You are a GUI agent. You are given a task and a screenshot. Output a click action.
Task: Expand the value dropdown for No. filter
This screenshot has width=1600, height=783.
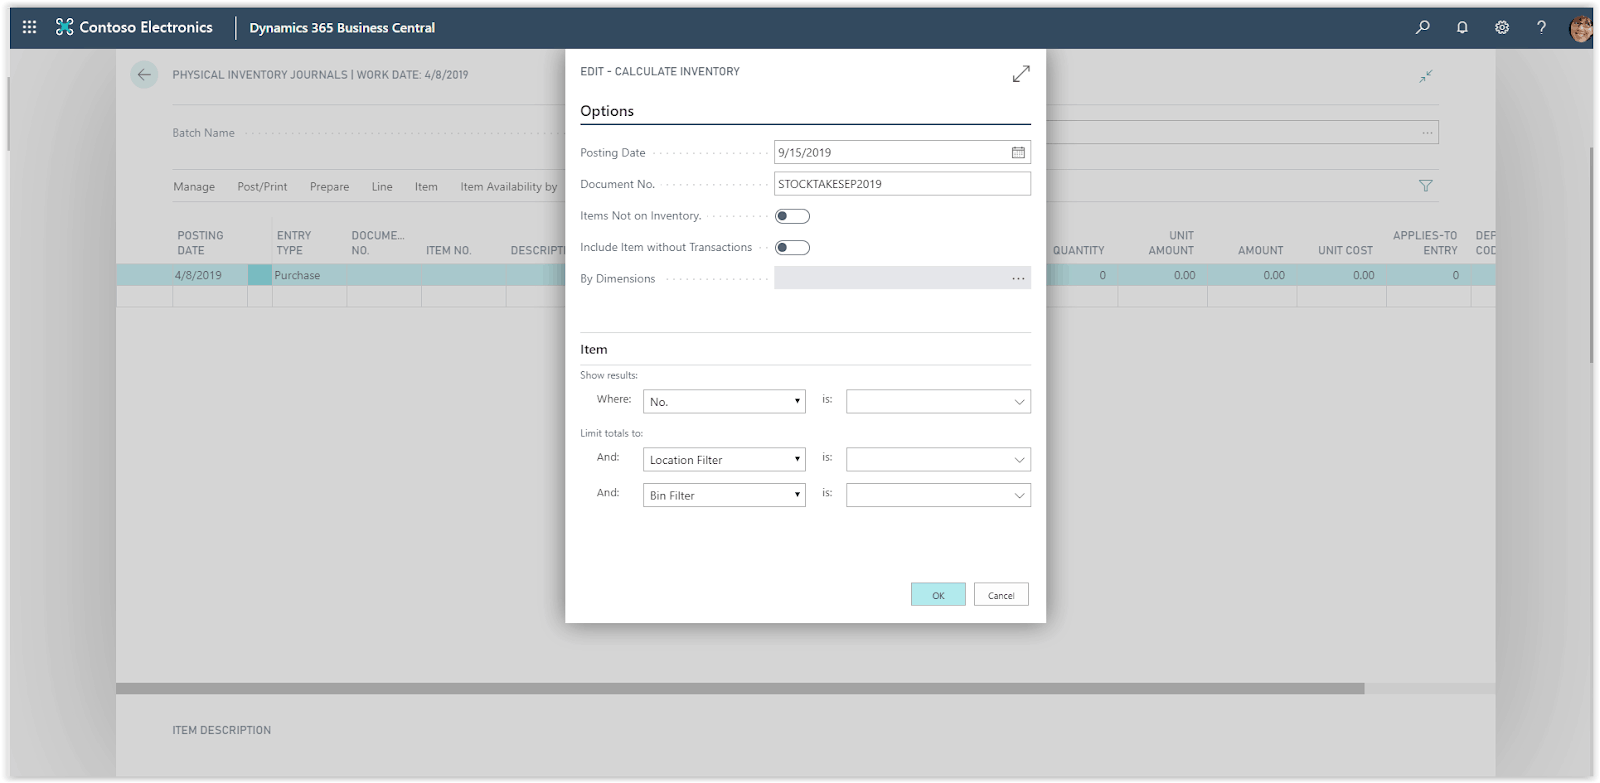(x=1019, y=402)
